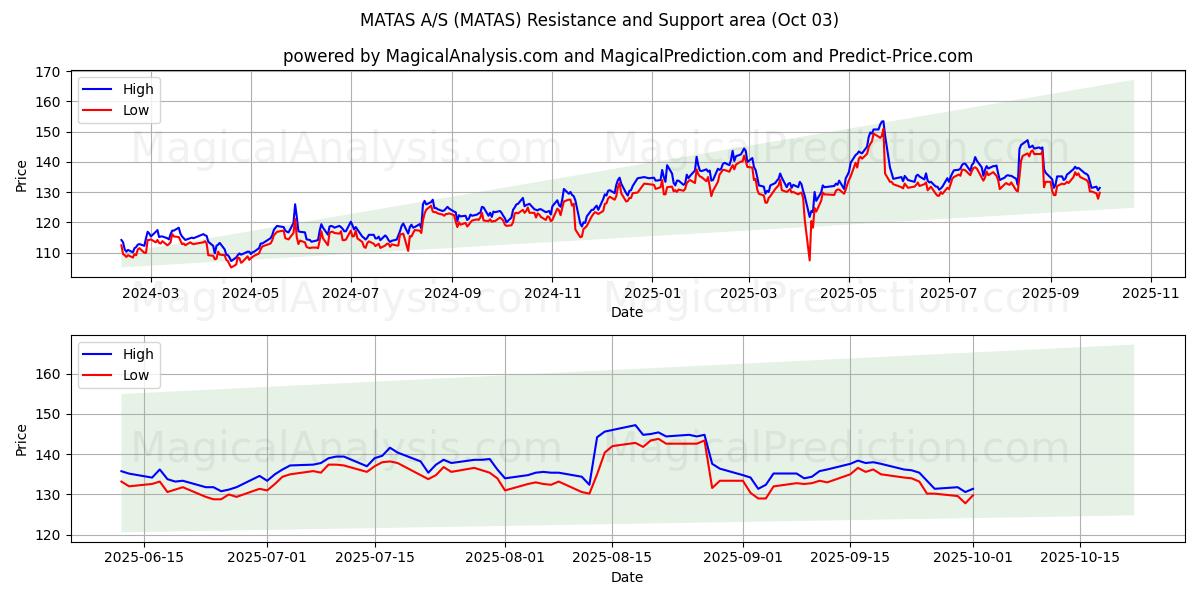Select High label in bottom chart legend
The image size is (1200, 600).
(138, 354)
